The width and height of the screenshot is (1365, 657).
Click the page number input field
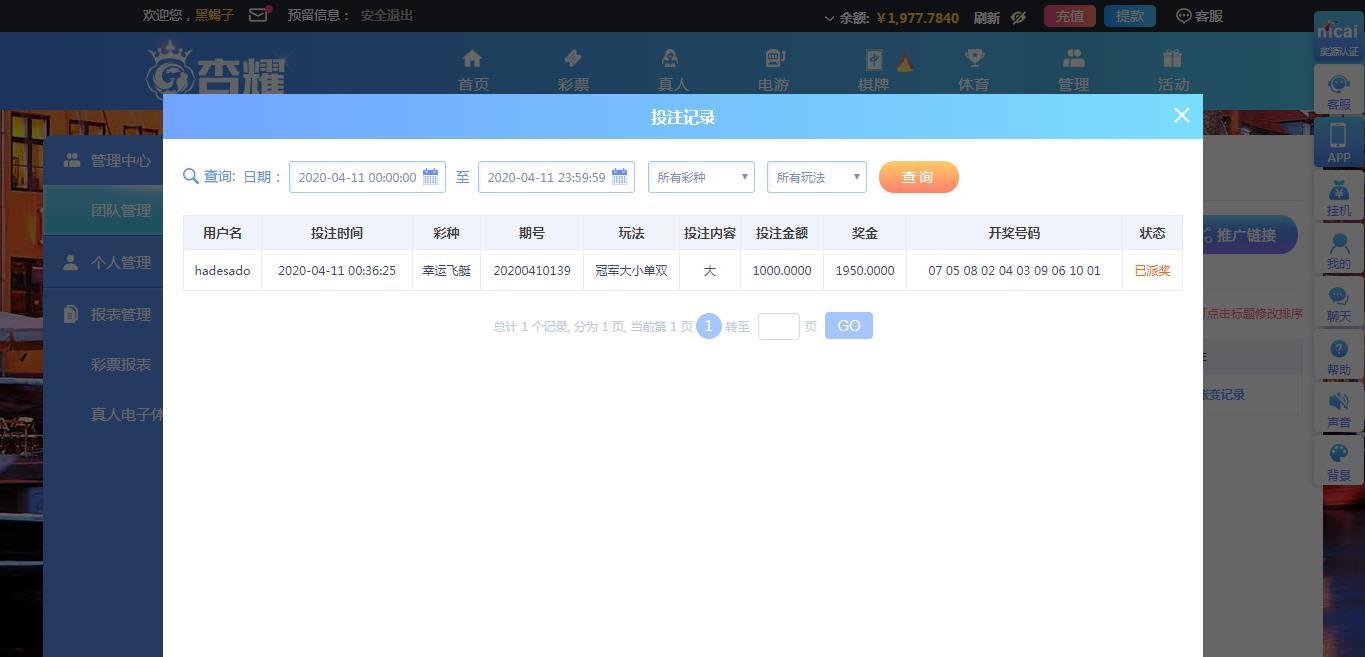tap(779, 326)
